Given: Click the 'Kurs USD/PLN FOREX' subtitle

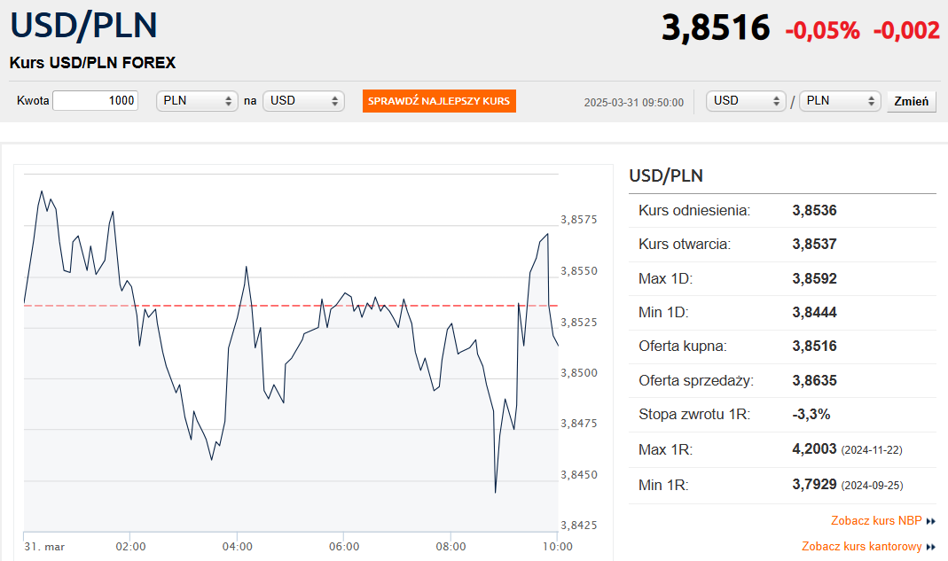Looking at the screenshot, I should coord(93,62).
